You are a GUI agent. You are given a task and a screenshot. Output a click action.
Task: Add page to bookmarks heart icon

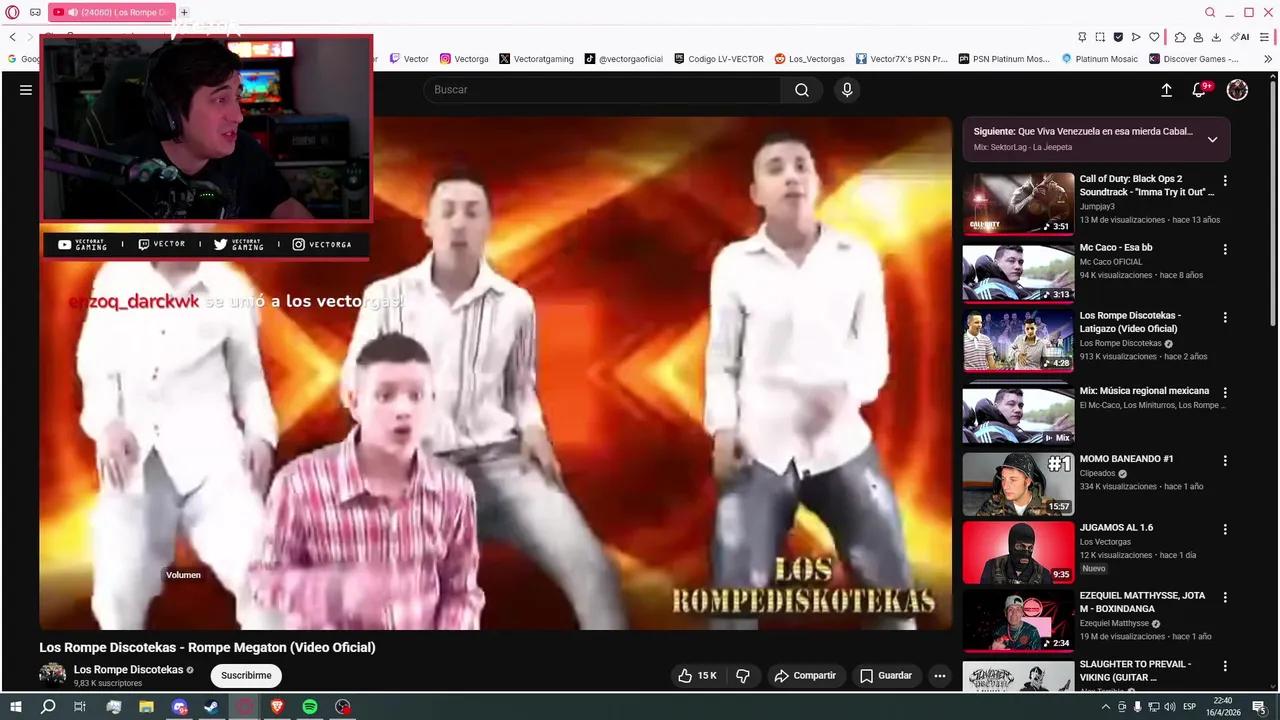click(1154, 37)
